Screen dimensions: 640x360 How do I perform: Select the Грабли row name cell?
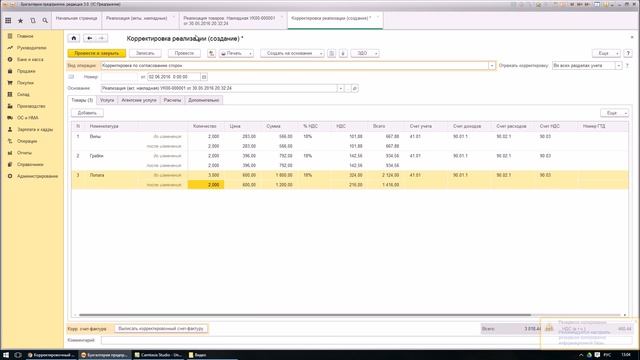pos(96,156)
